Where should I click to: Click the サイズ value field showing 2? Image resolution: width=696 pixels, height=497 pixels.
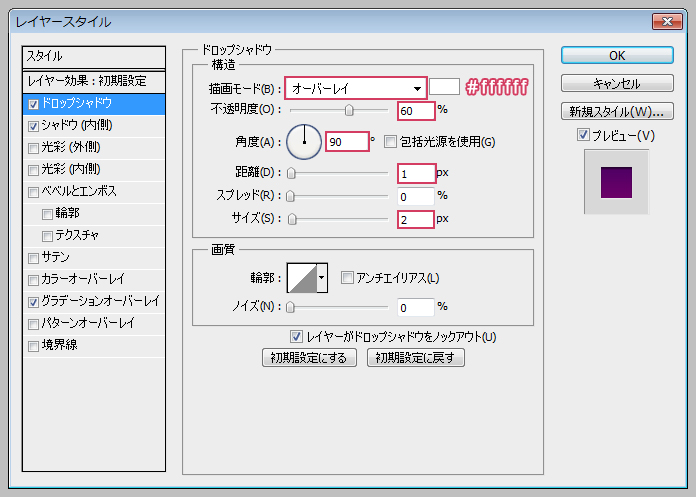415,220
